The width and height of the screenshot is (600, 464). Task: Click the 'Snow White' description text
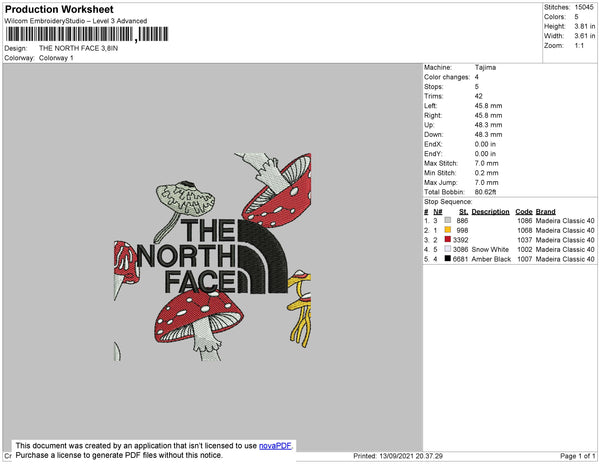coord(490,249)
